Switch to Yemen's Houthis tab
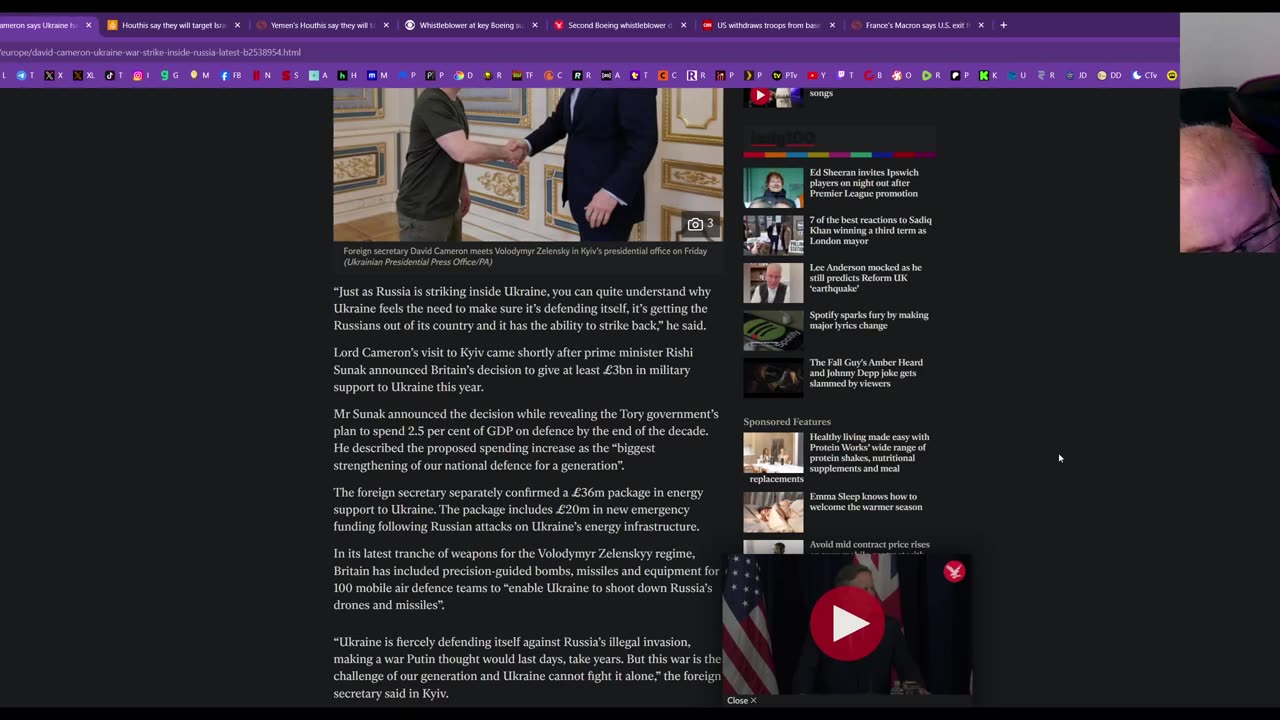The image size is (1280, 720). (x=321, y=25)
